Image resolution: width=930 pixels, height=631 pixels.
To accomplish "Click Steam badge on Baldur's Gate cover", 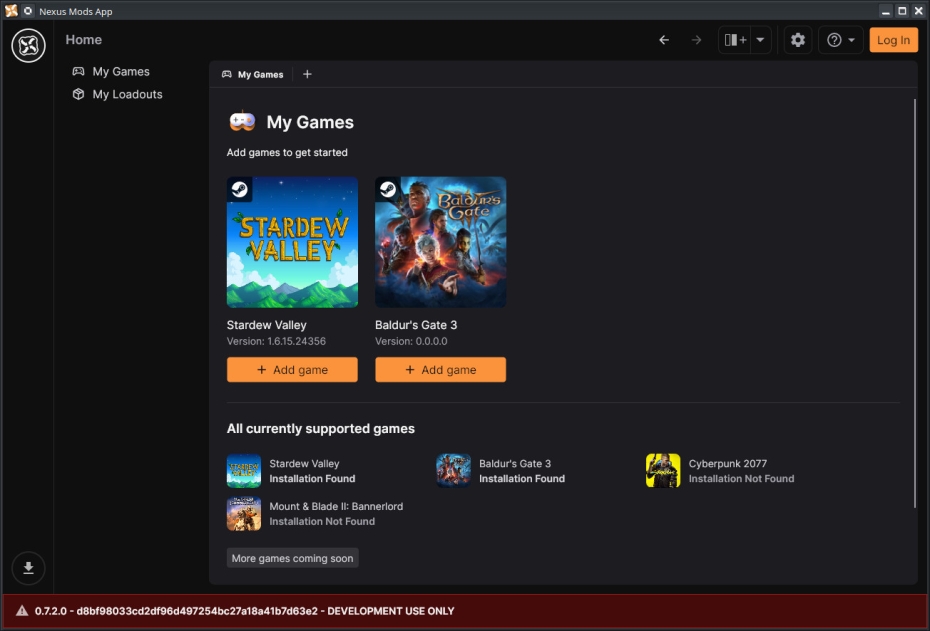I will (388, 189).
